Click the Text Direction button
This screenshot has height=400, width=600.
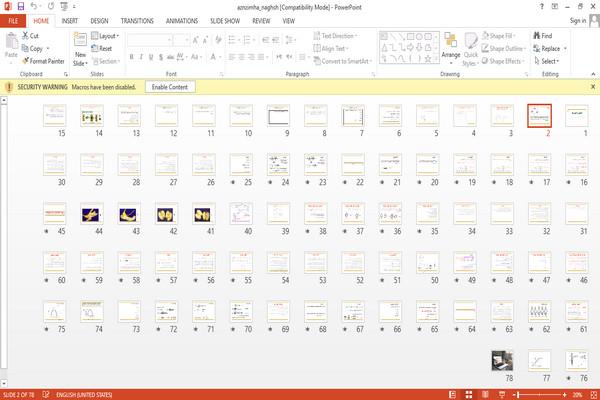335,36
